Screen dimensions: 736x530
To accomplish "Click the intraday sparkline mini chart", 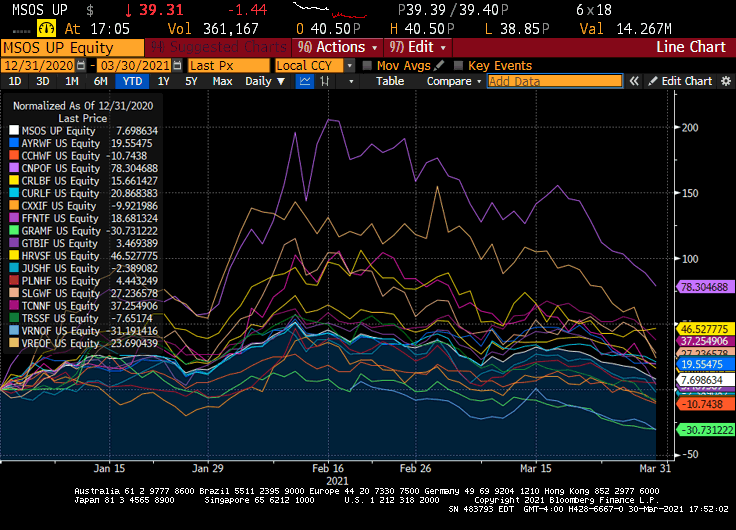I will point(329,10).
